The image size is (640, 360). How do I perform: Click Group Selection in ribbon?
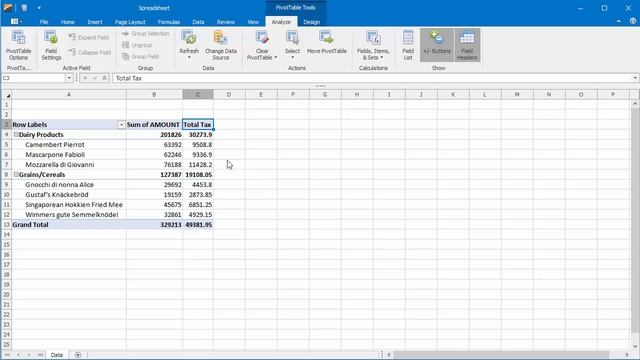(x=145, y=33)
